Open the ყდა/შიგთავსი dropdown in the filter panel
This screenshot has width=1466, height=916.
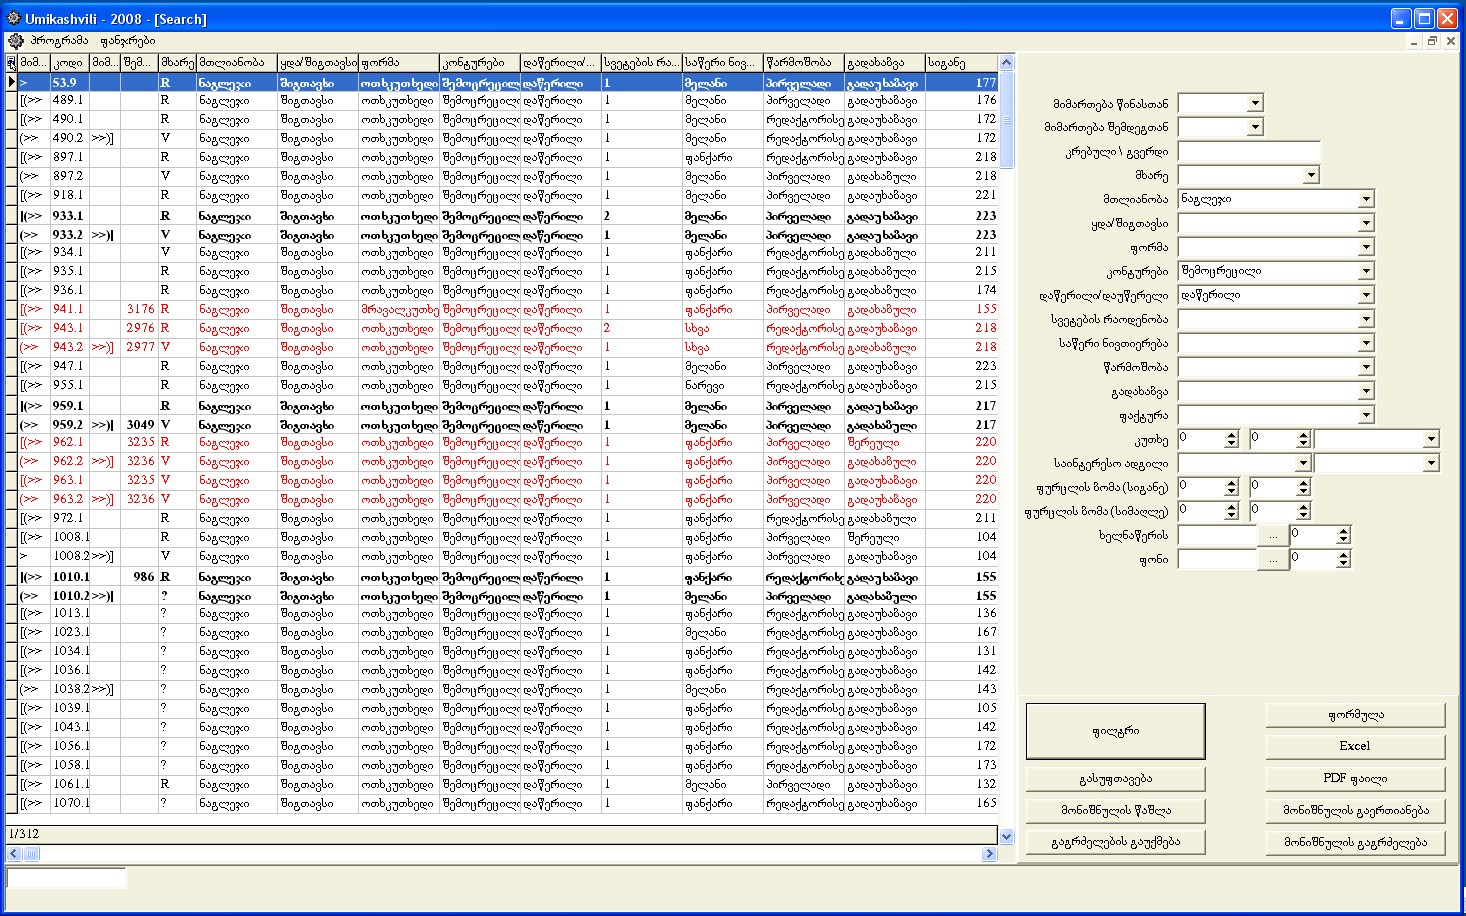[x=1366, y=223]
